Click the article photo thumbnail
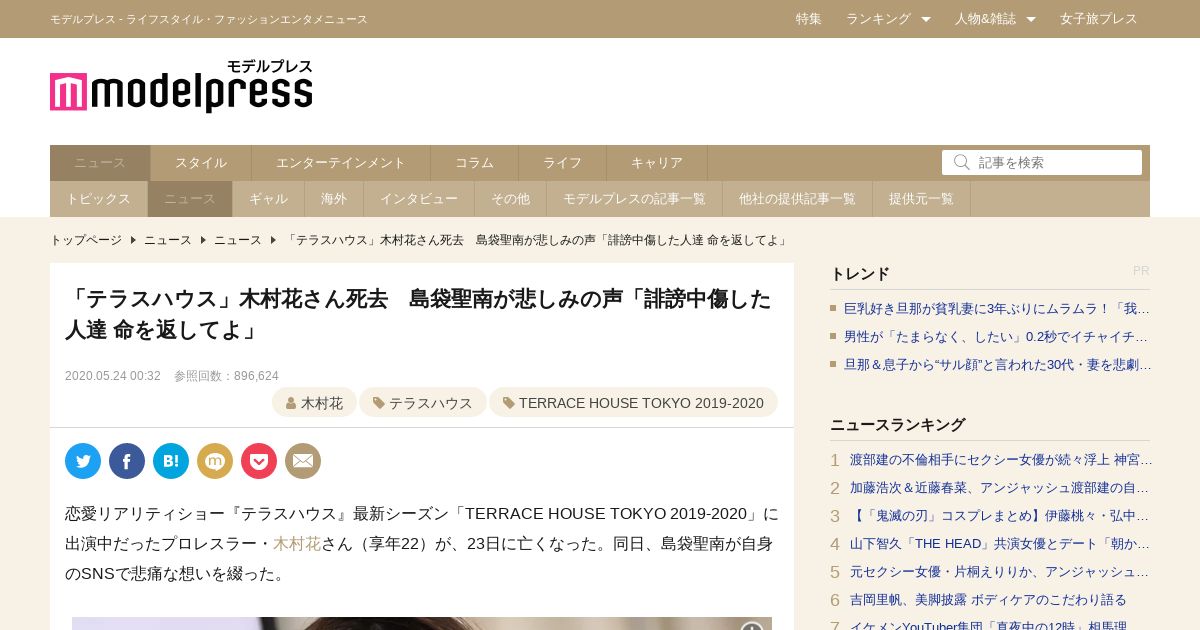 422,624
